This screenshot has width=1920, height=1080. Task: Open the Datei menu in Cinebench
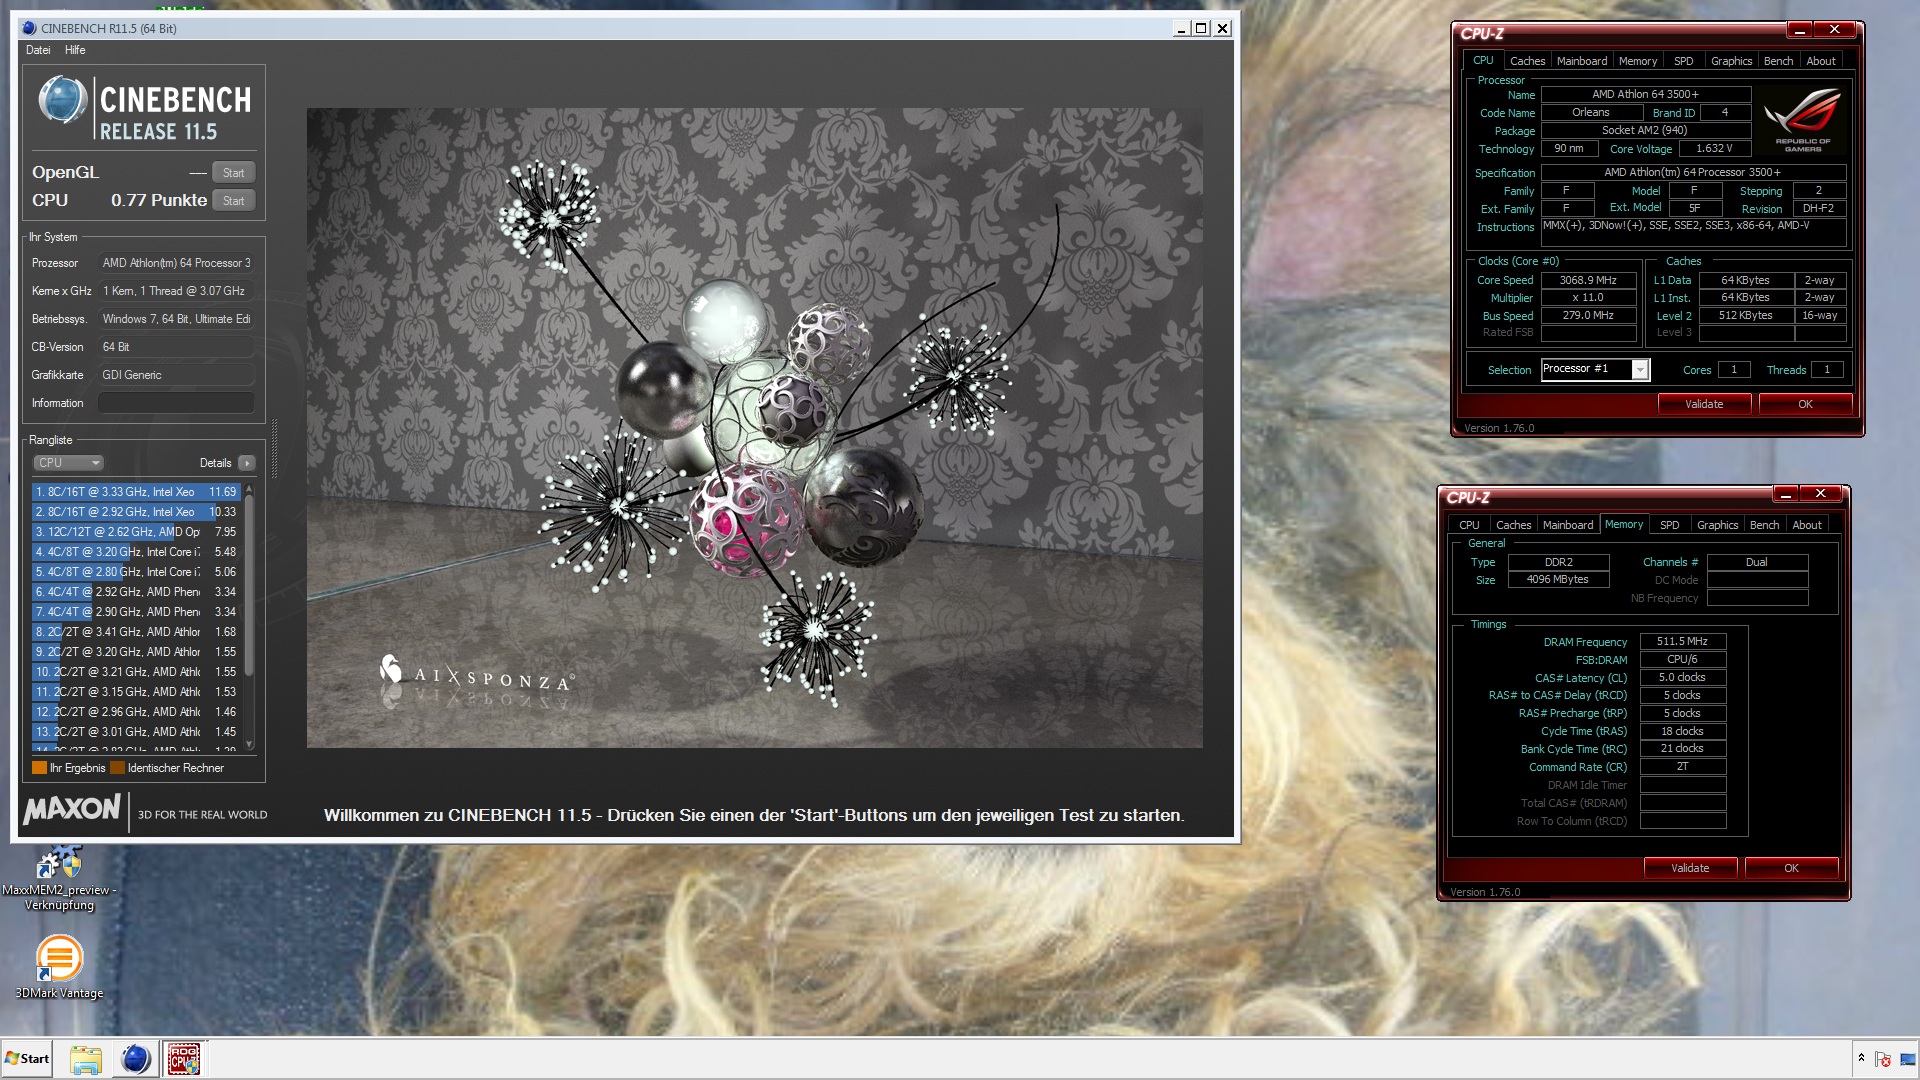tap(38, 50)
